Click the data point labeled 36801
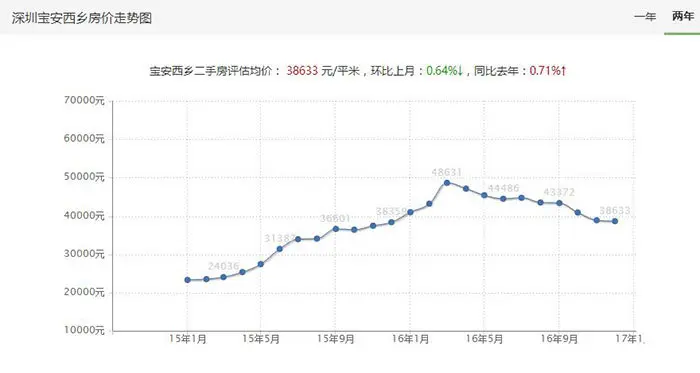Screen dimensions: 700x373 coord(336,229)
